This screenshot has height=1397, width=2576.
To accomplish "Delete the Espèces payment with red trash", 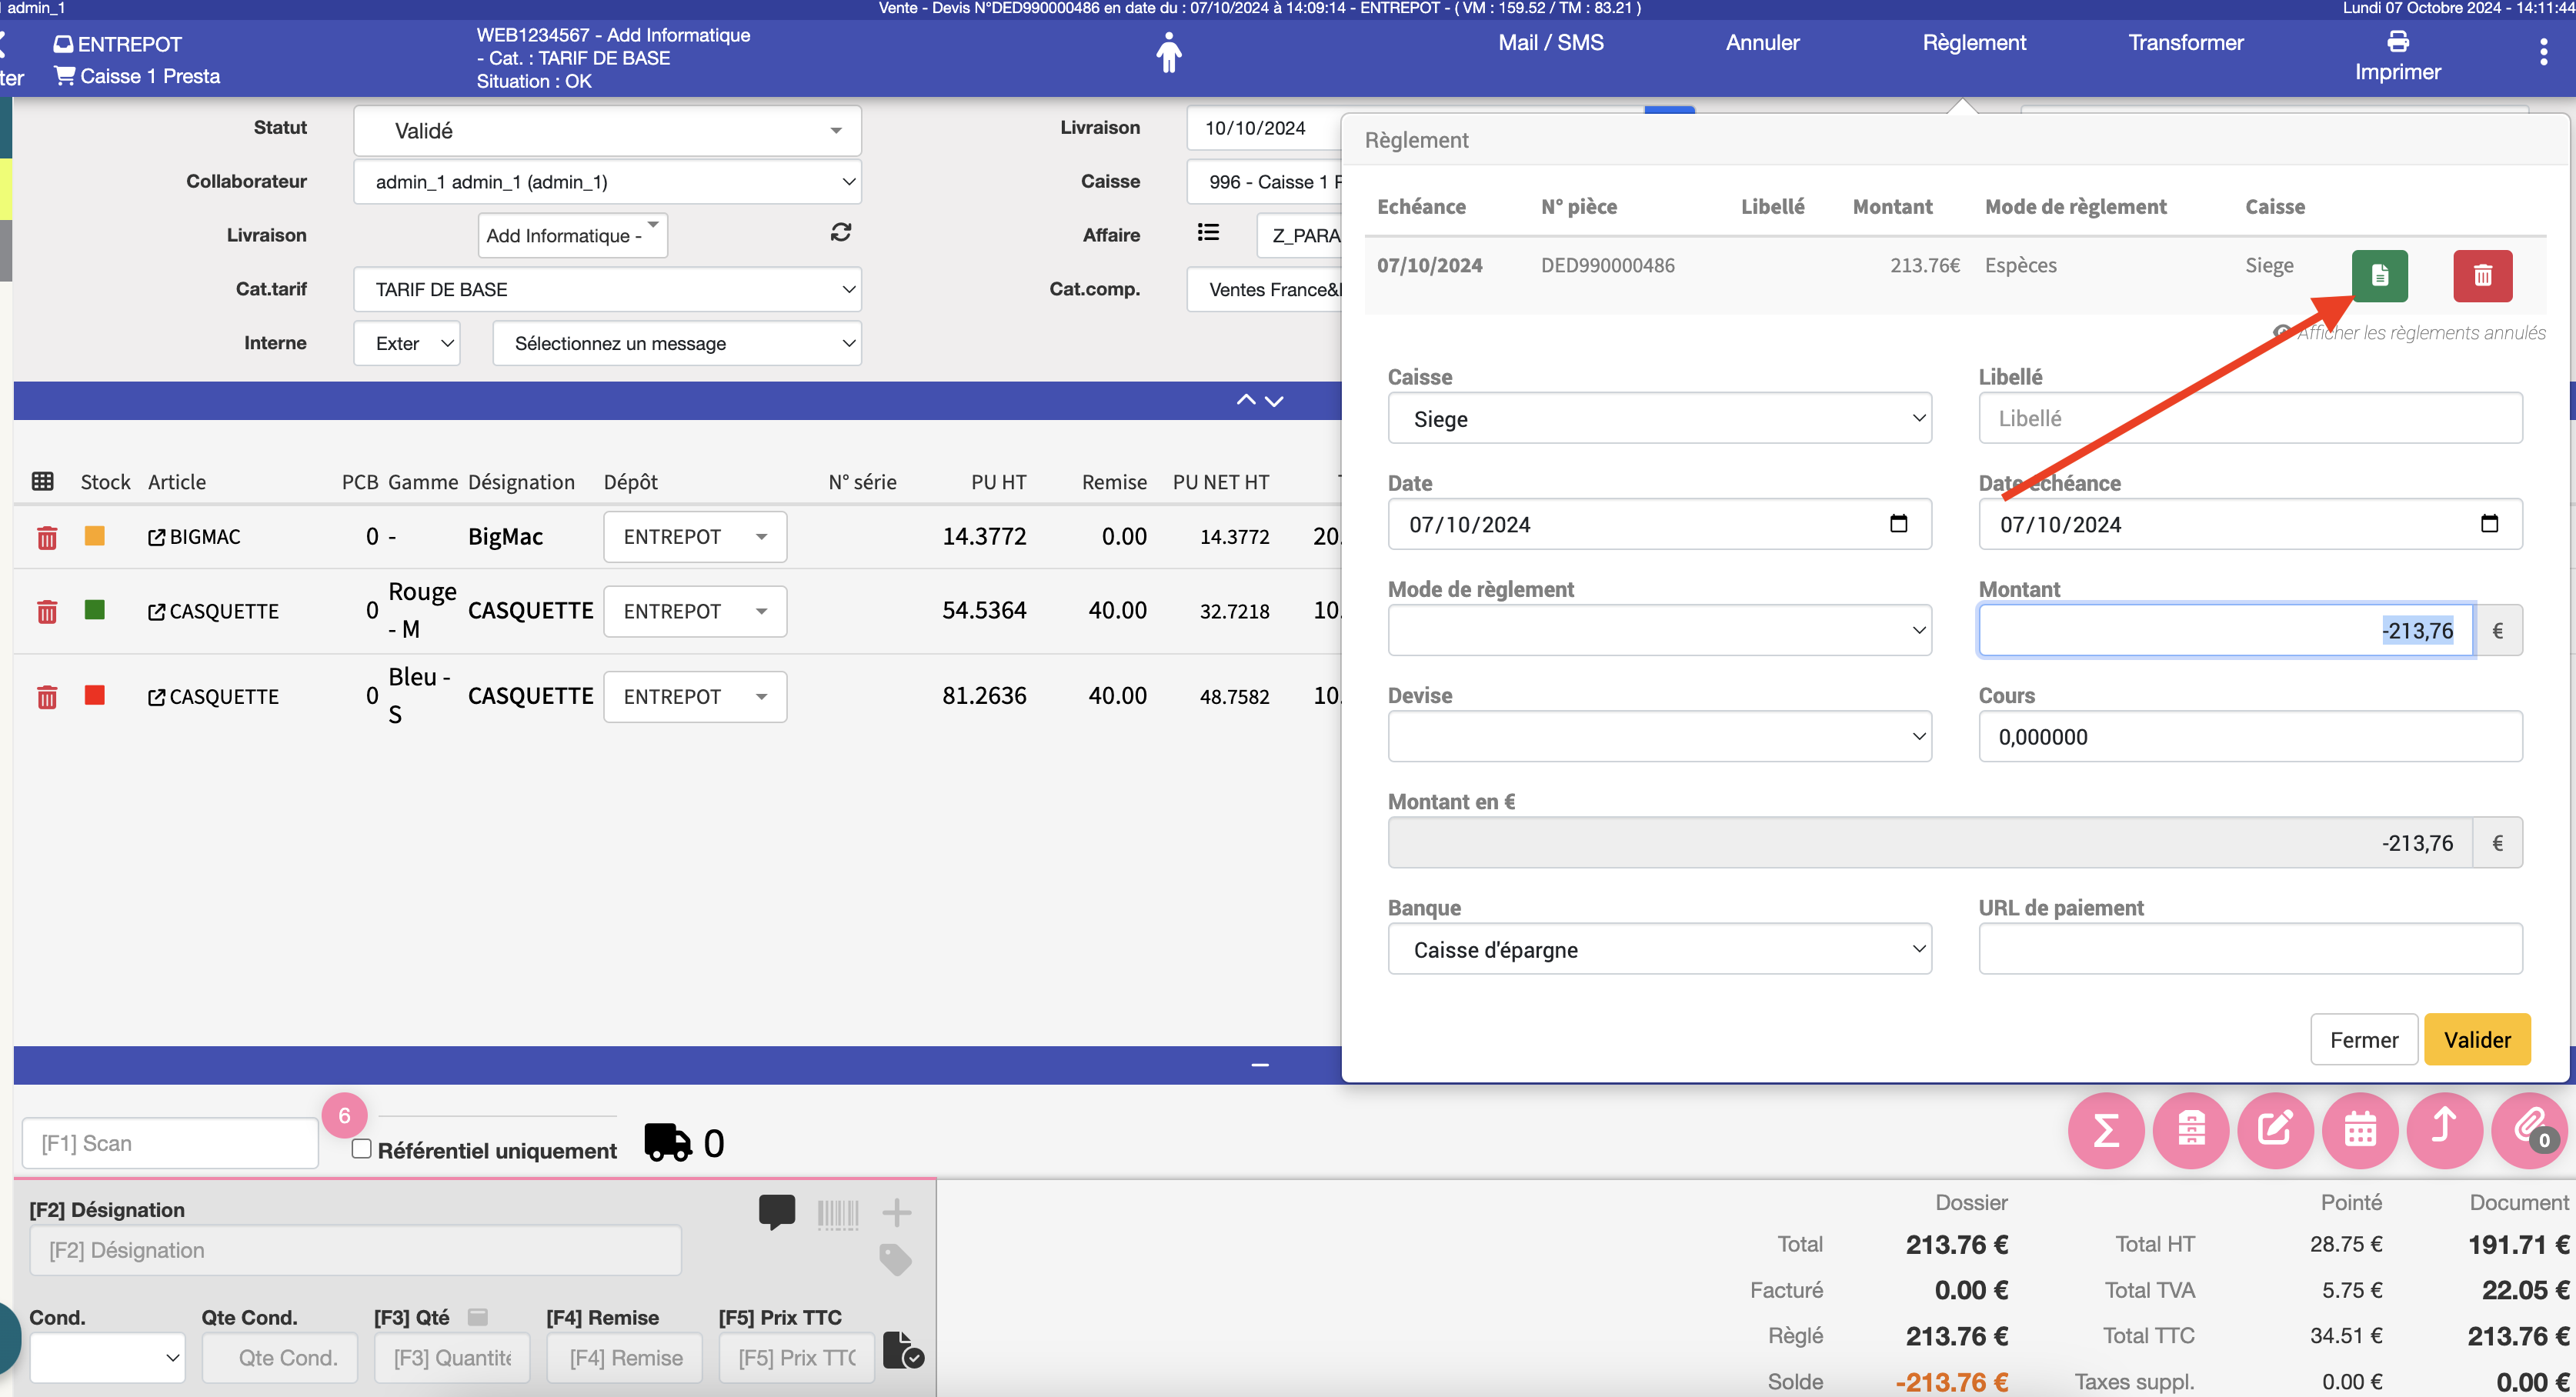I will click(x=2482, y=275).
